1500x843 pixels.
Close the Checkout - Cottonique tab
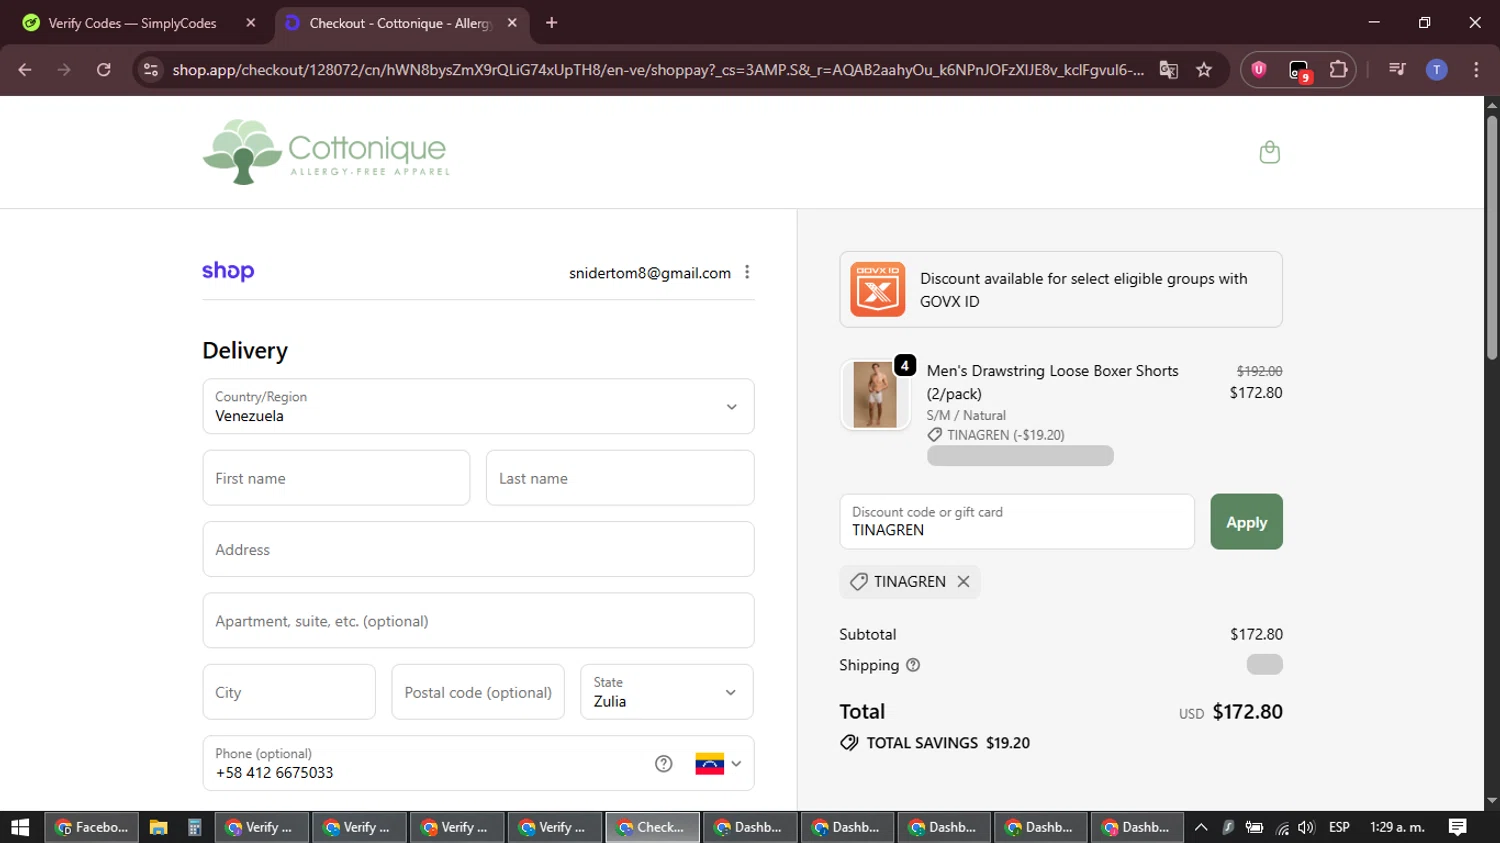[x=512, y=23]
